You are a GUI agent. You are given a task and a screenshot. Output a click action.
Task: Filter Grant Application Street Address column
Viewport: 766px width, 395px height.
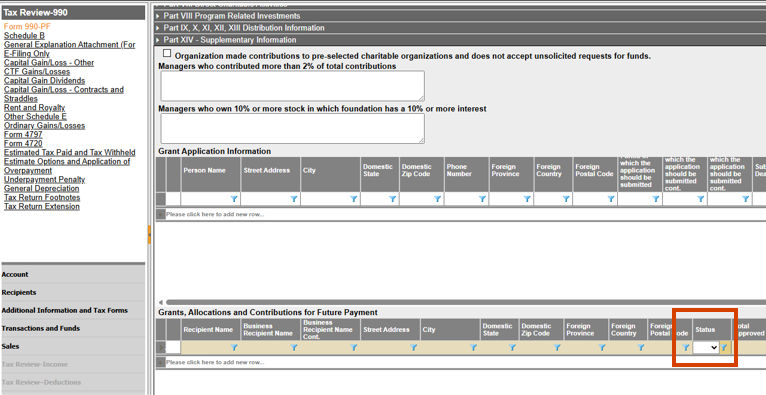[294, 199]
